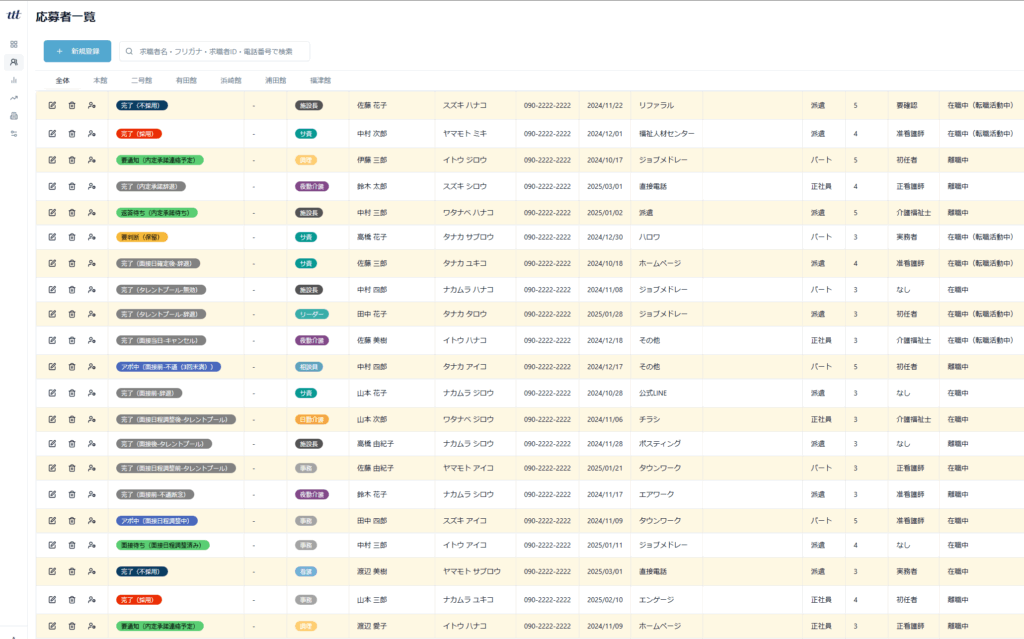
Task: Open the sliders settings icon in sidebar
Action: [14, 134]
